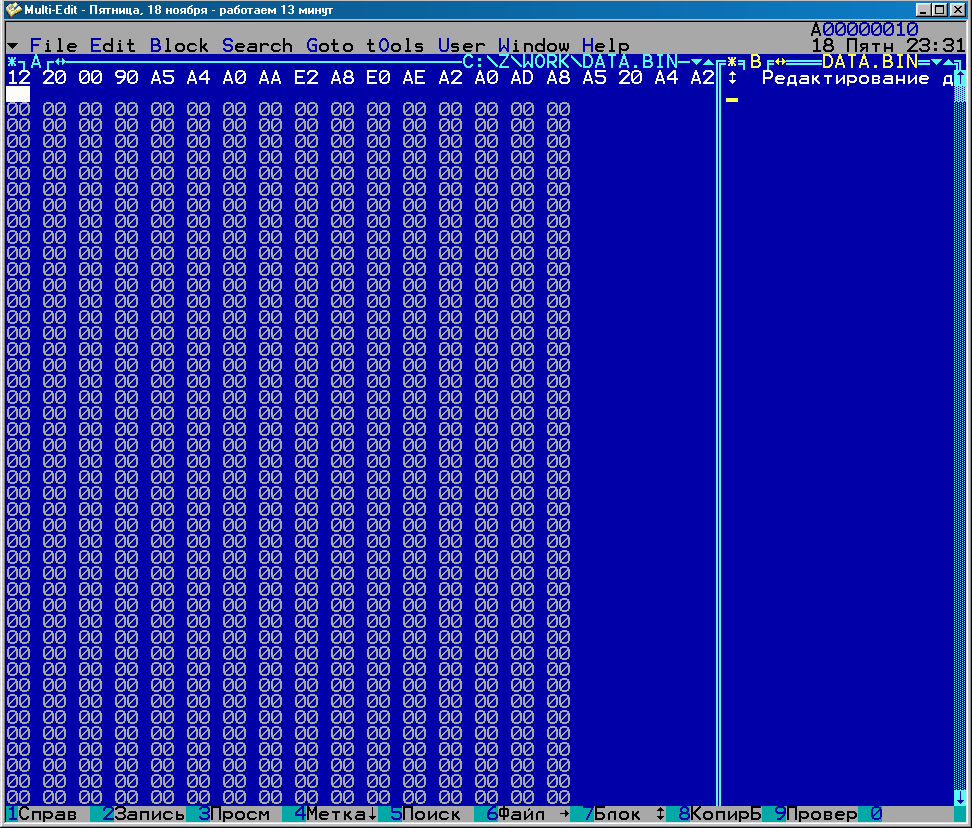Click the system menu triangle before File
Viewport: 972px width, 828px height.
12,46
